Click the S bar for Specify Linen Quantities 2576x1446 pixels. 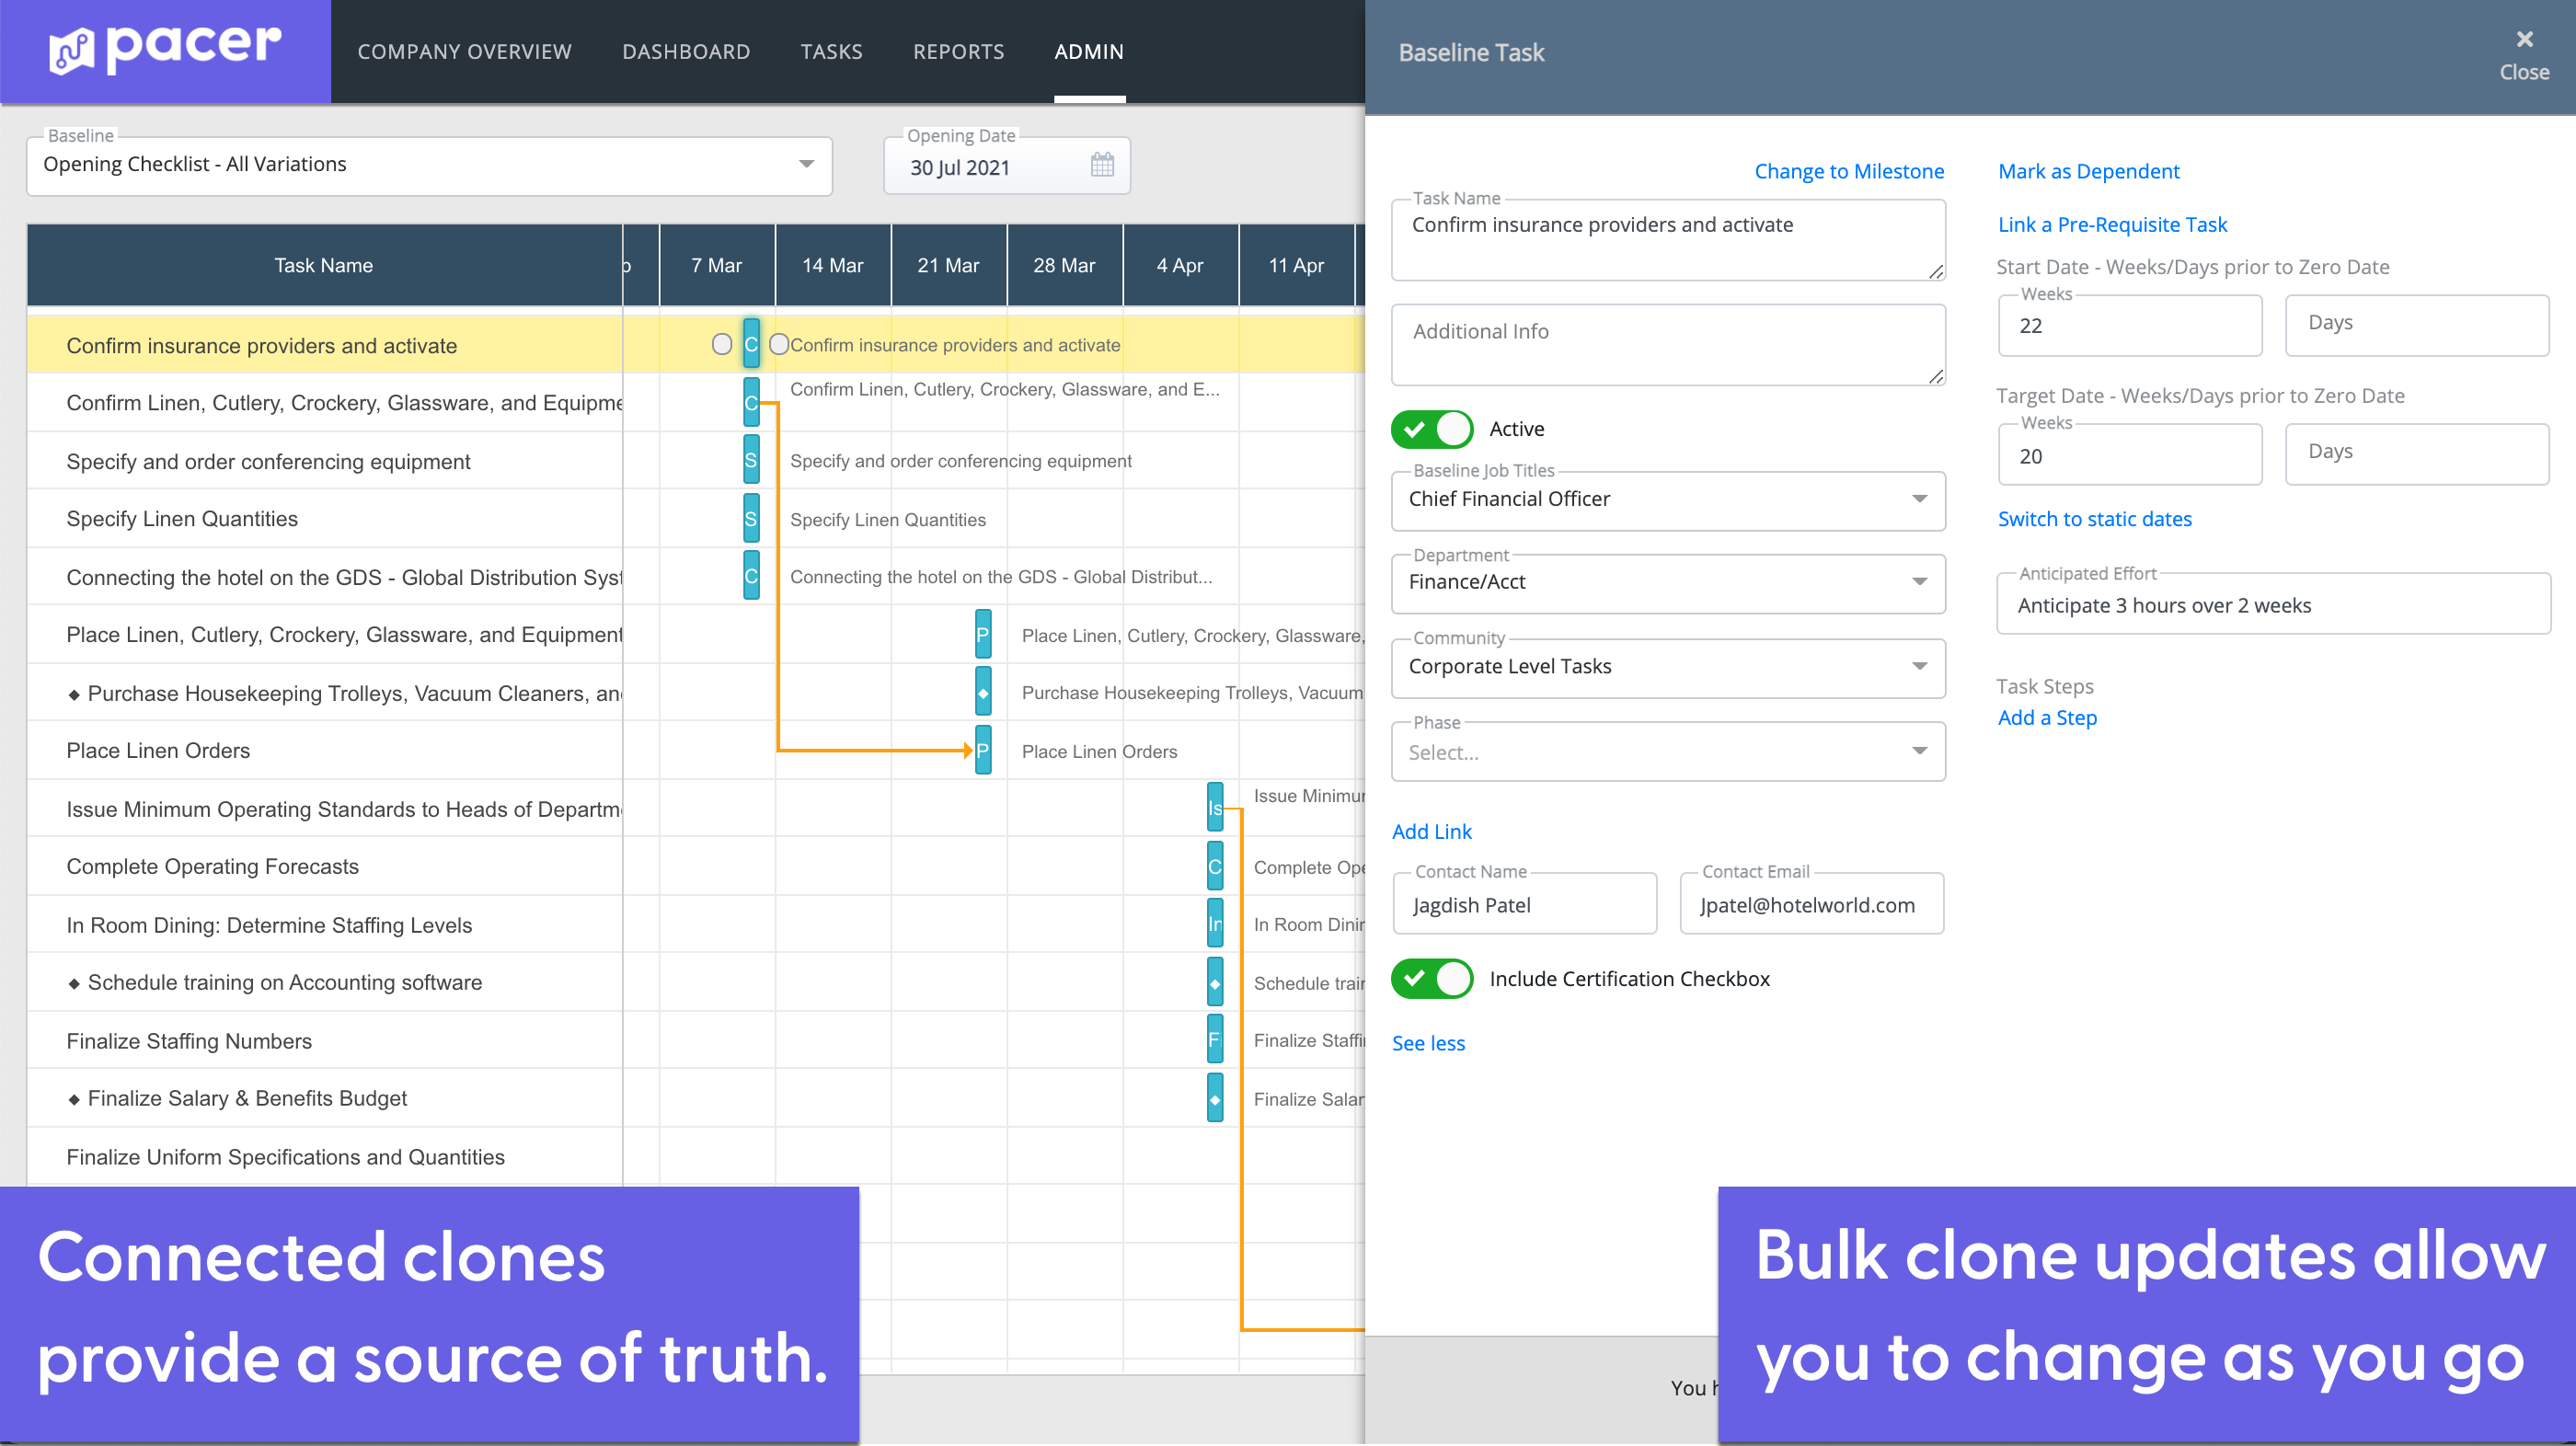tap(750, 518)
